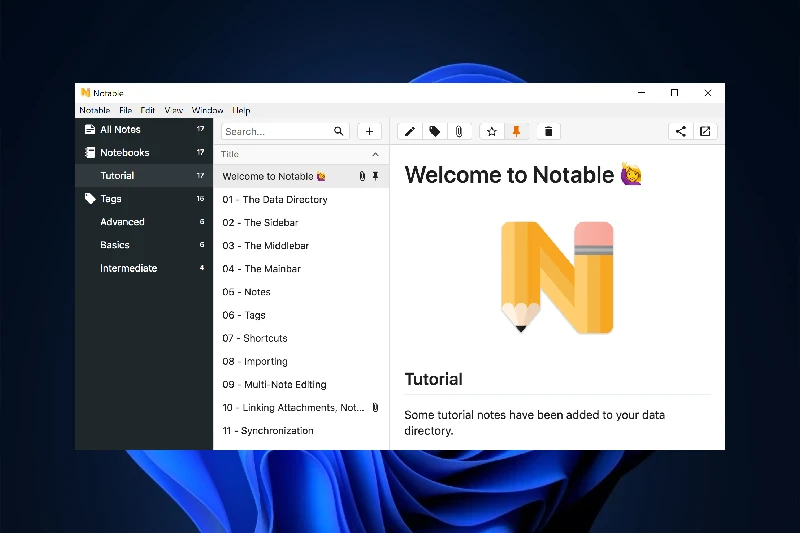Open the File menu

pos(126,110)
